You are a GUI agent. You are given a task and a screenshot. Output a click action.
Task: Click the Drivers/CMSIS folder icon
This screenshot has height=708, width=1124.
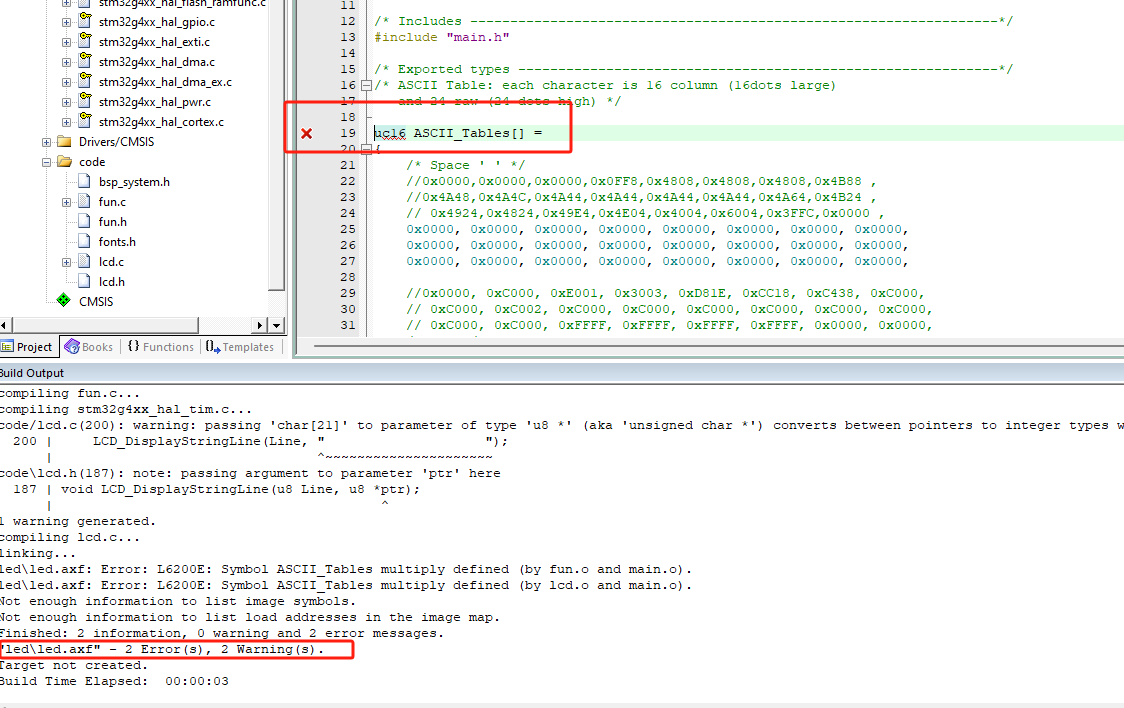click(62, 141)
